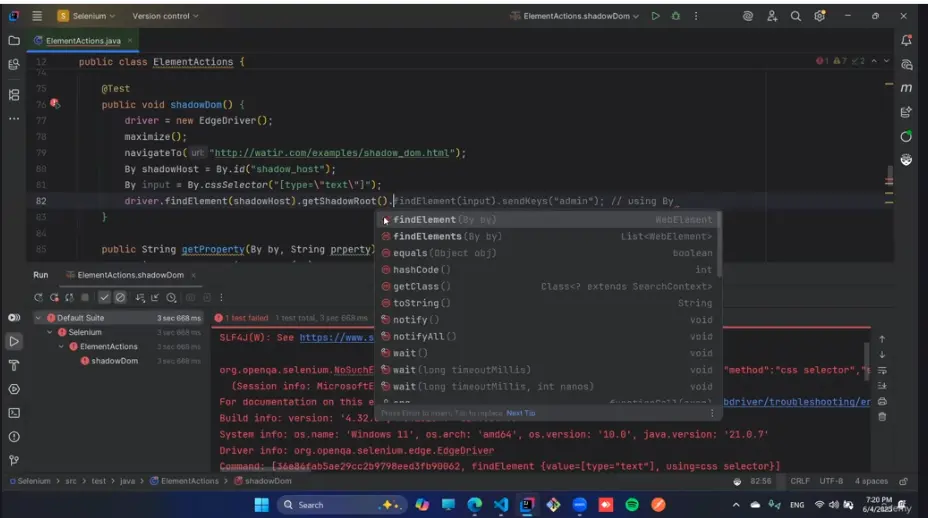
Task: Open the Run tool window in left sidebar
Action: [14, 342]
